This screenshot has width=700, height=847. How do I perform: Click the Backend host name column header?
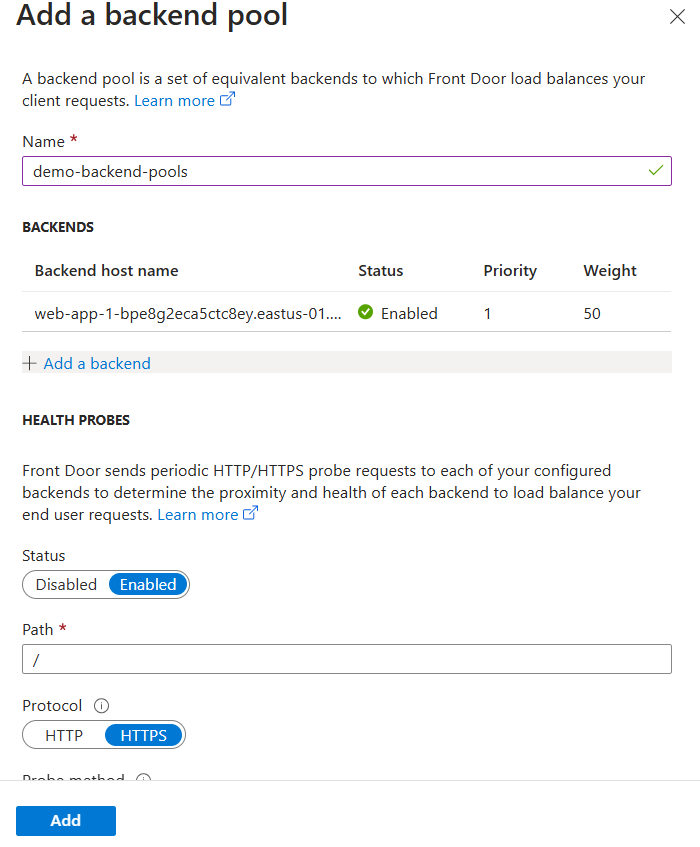pos(106,271)
